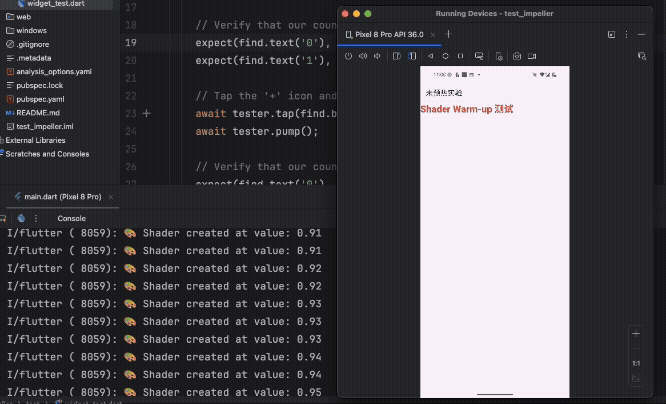Place cursor on expect(find.text('1') line

point(262,60)
